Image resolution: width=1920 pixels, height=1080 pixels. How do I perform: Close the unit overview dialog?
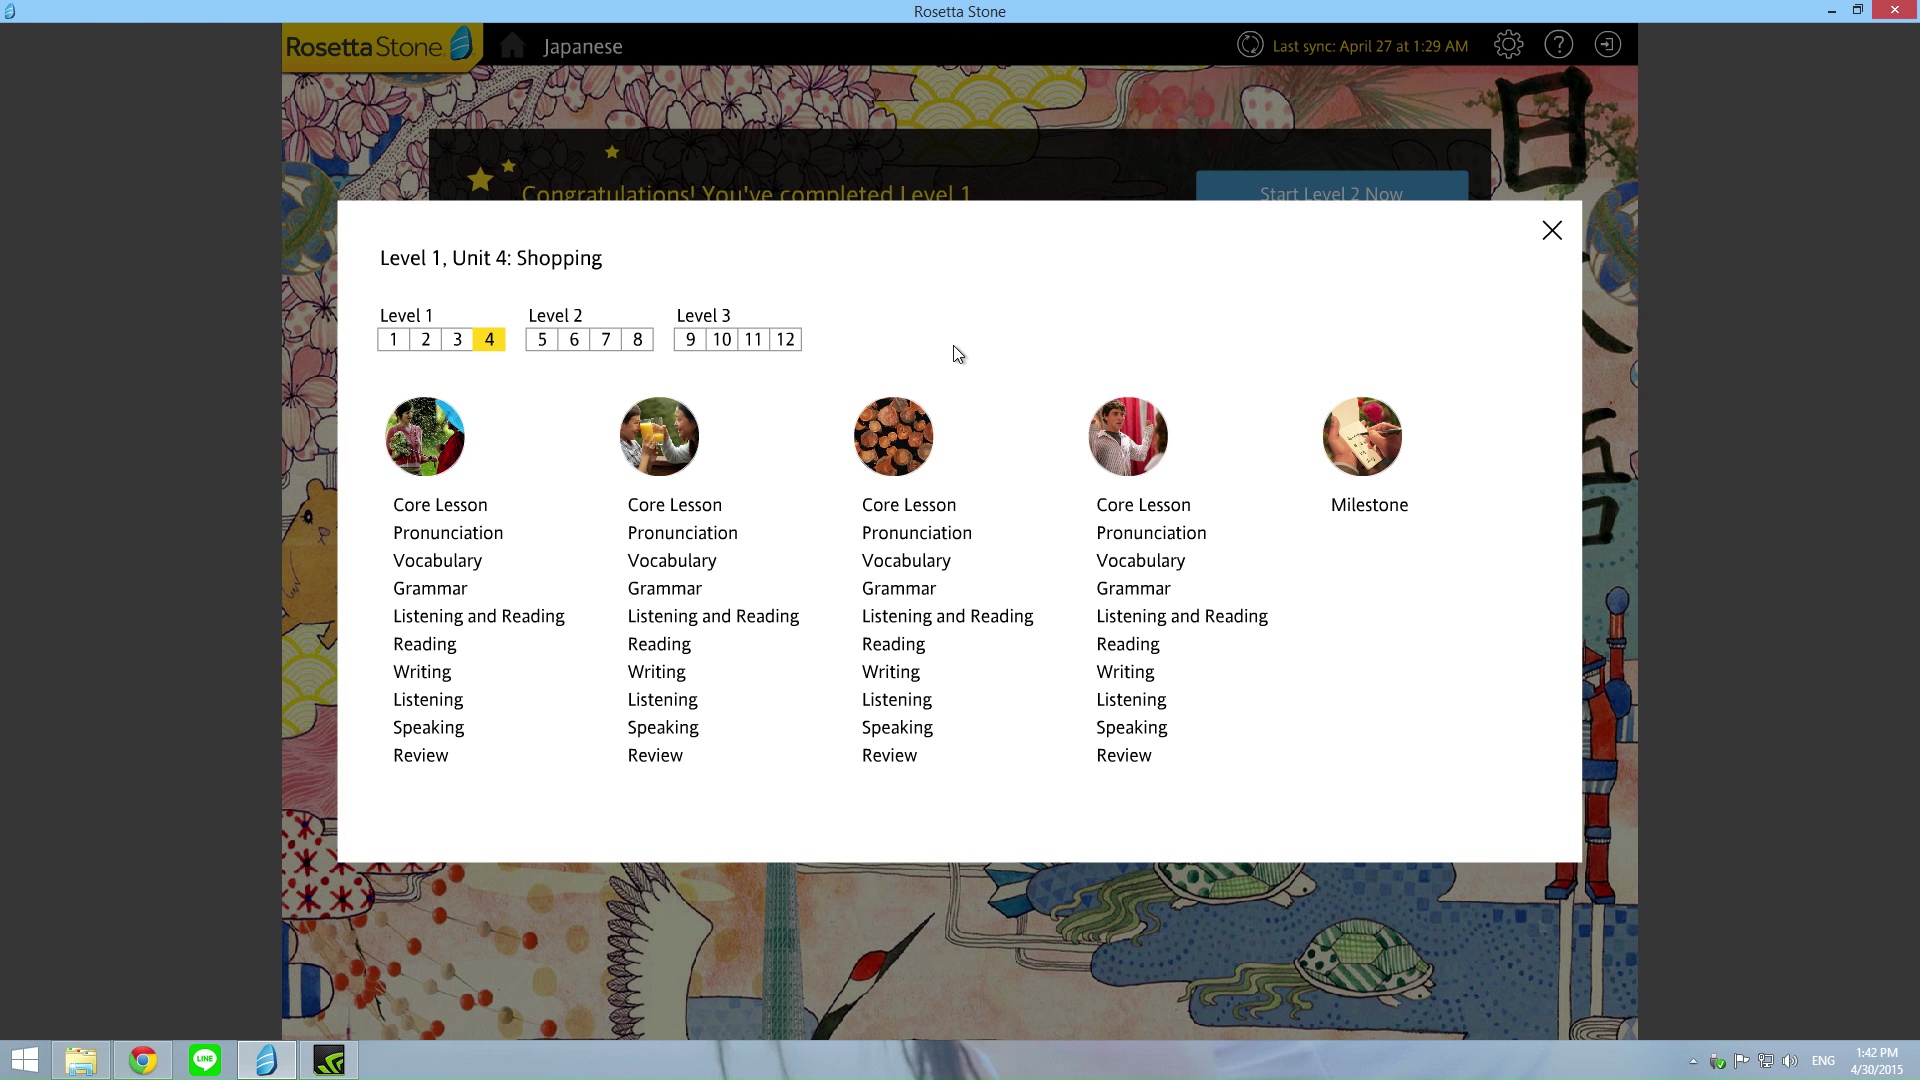(1552, 231)
